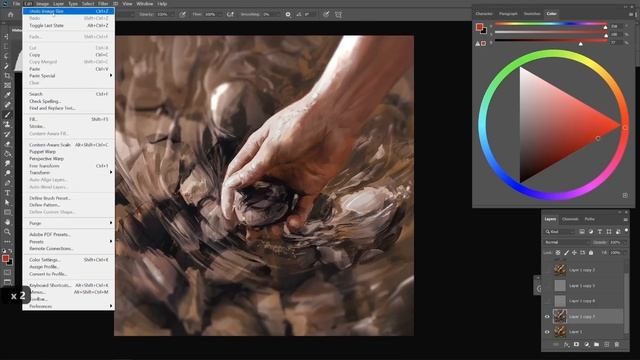Expand the Preferences submenu
The image size is (640, 360).
coord(69,306)
